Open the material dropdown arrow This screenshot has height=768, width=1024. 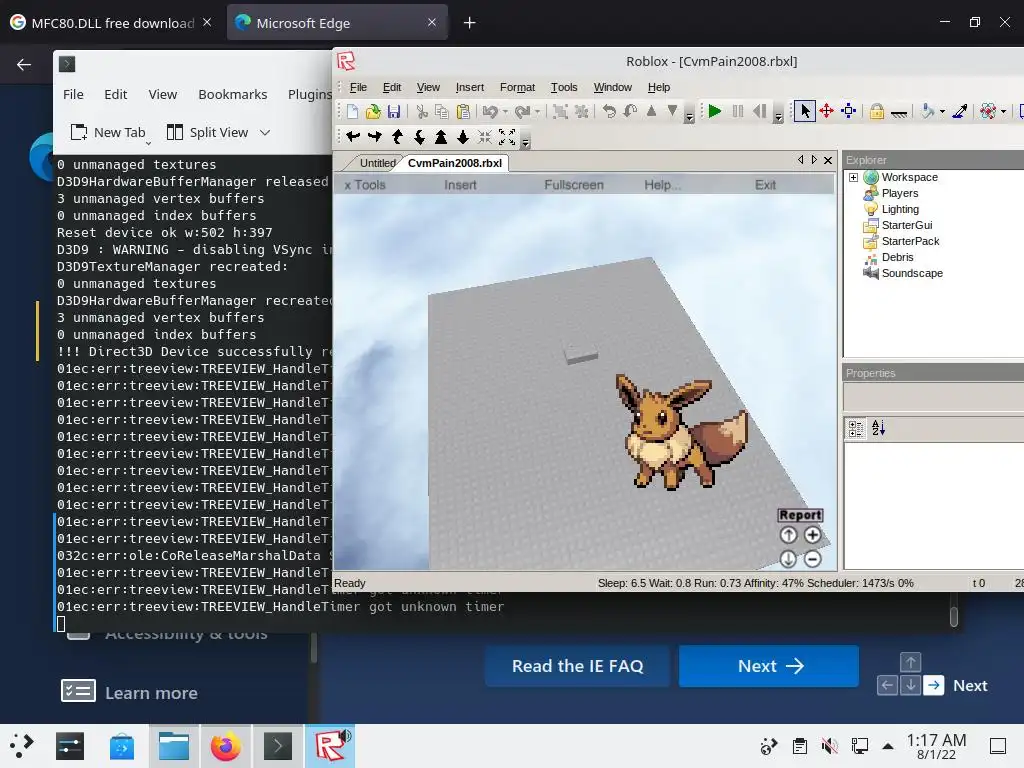1003,112
